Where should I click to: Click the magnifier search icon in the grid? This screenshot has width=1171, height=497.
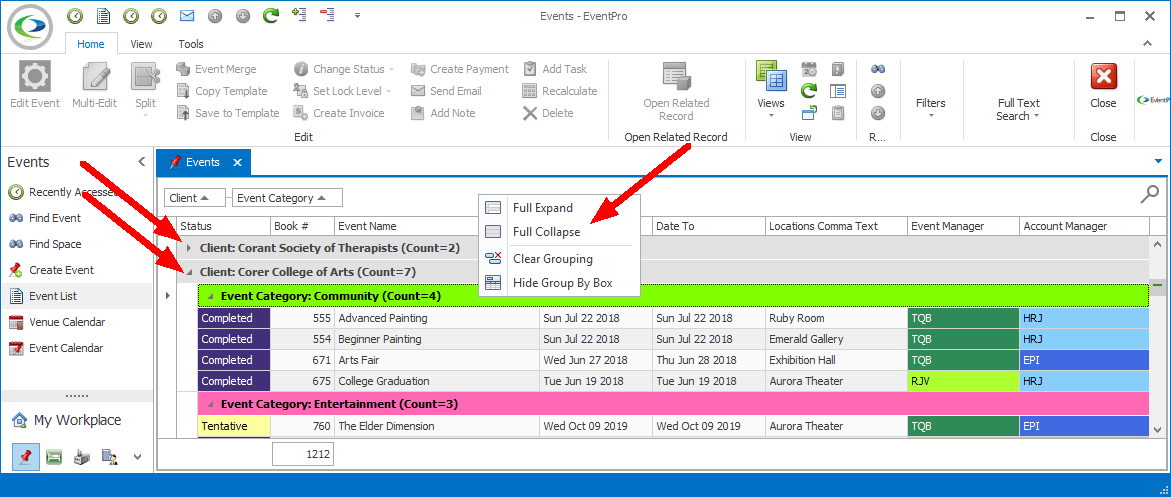click(1149, 194)
